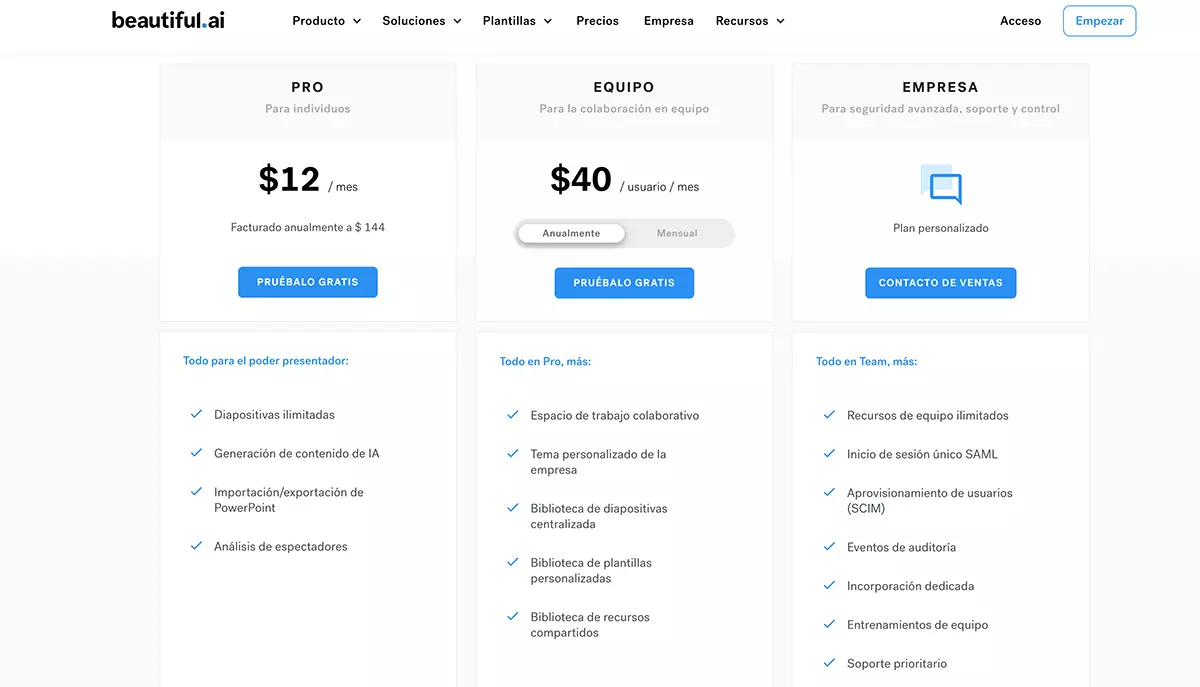Click the checkmark beside Diapositivas ilimitadas

click(x=197, y=413)
